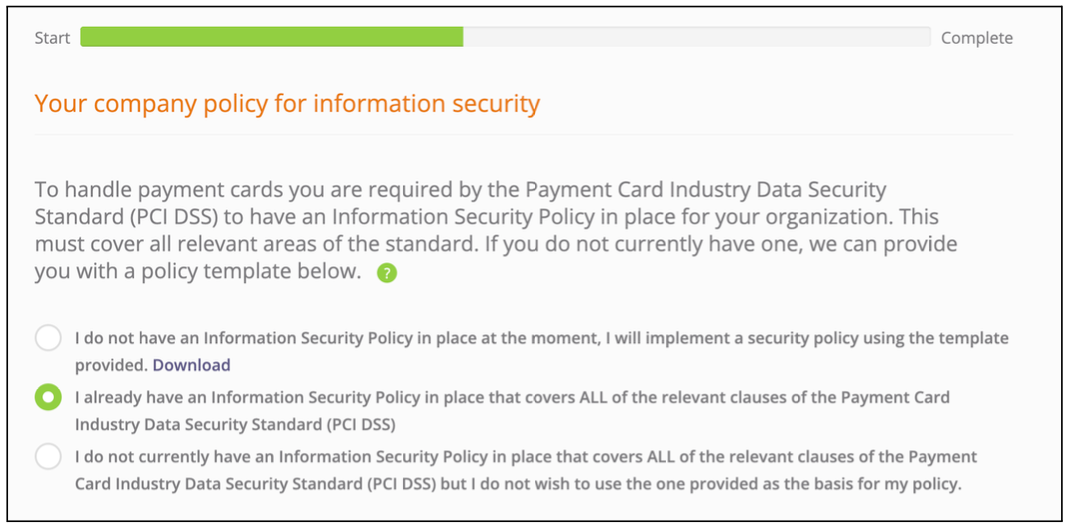This screenshot has width=1070, height=527.
Task: Click the orange 'Your company policy' heading
Action: pyautogui.click(x=287, y=104)
